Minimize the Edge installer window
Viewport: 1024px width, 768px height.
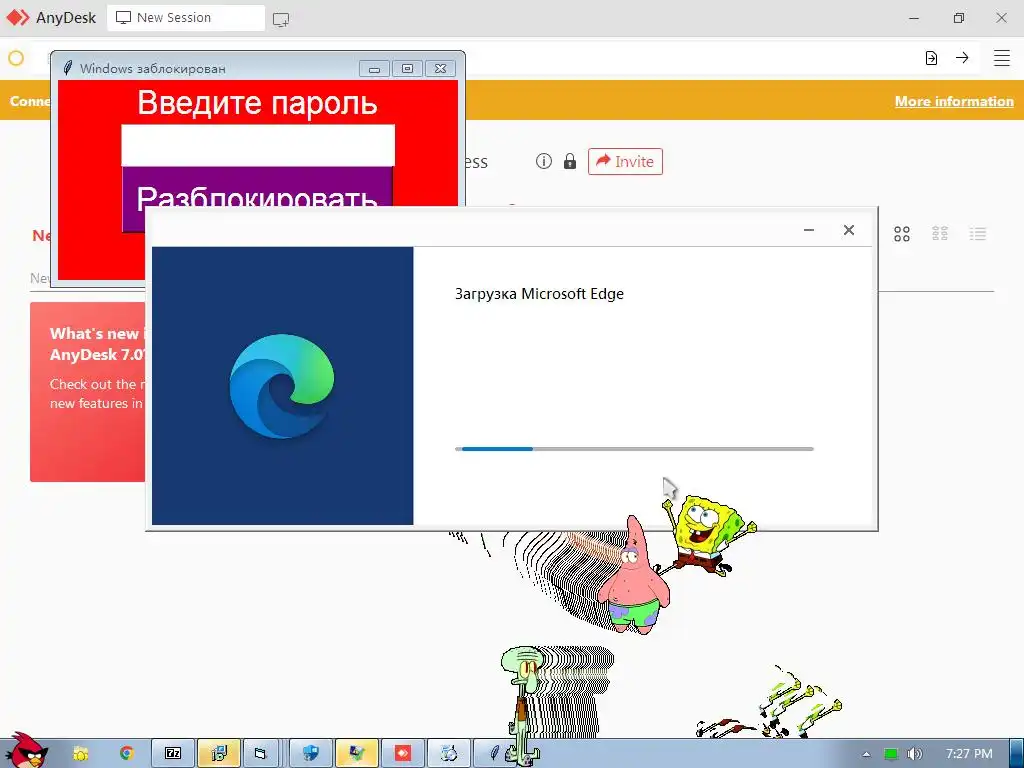[x=808, y=230]
